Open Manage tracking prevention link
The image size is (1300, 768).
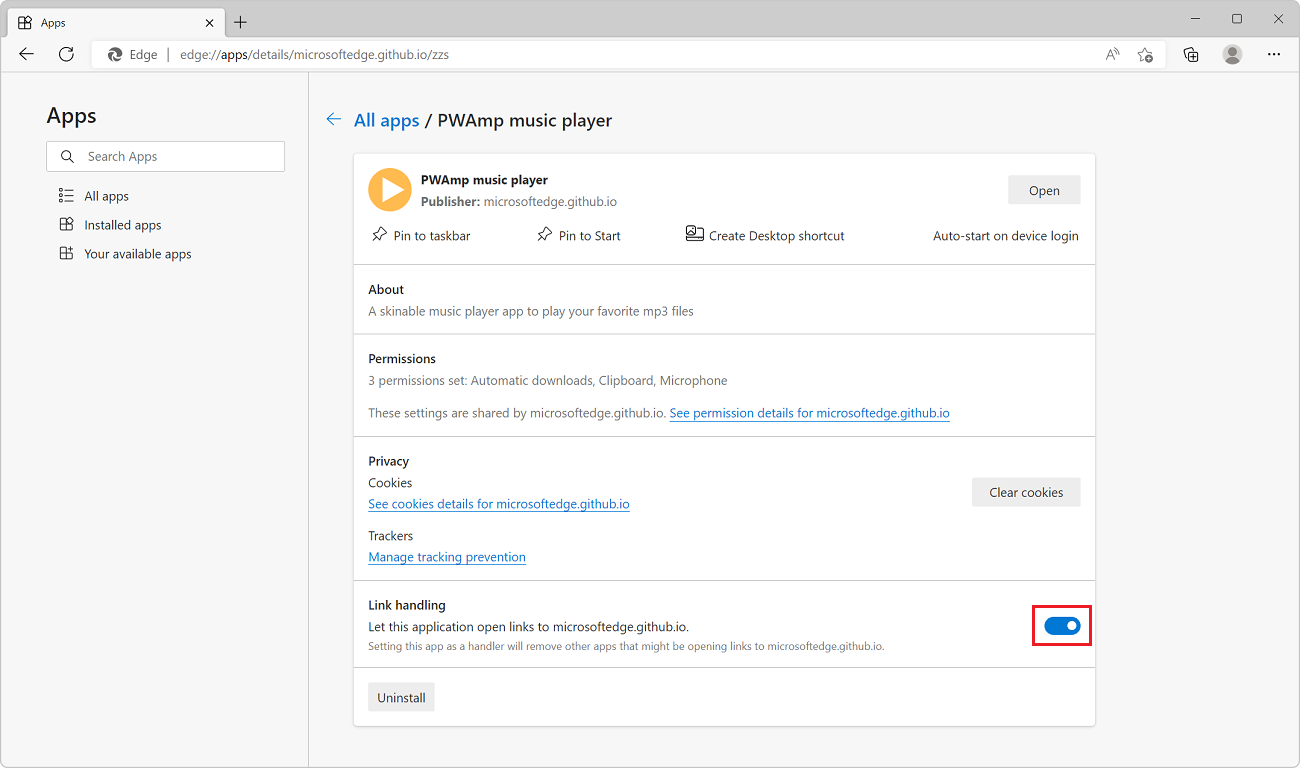447,557
